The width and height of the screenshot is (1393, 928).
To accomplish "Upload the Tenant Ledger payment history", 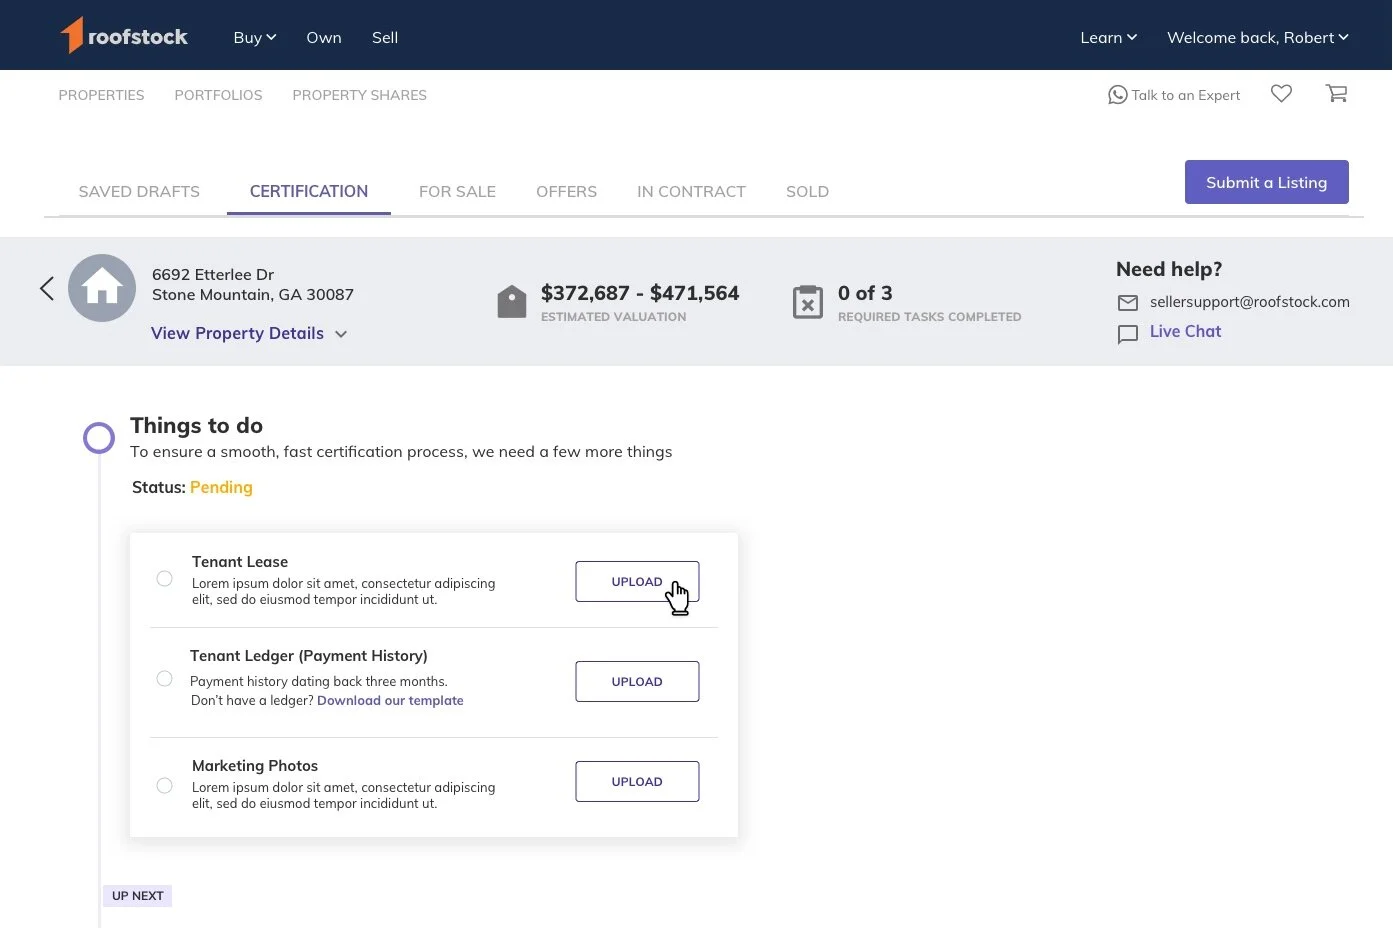I will pos(637,681).
